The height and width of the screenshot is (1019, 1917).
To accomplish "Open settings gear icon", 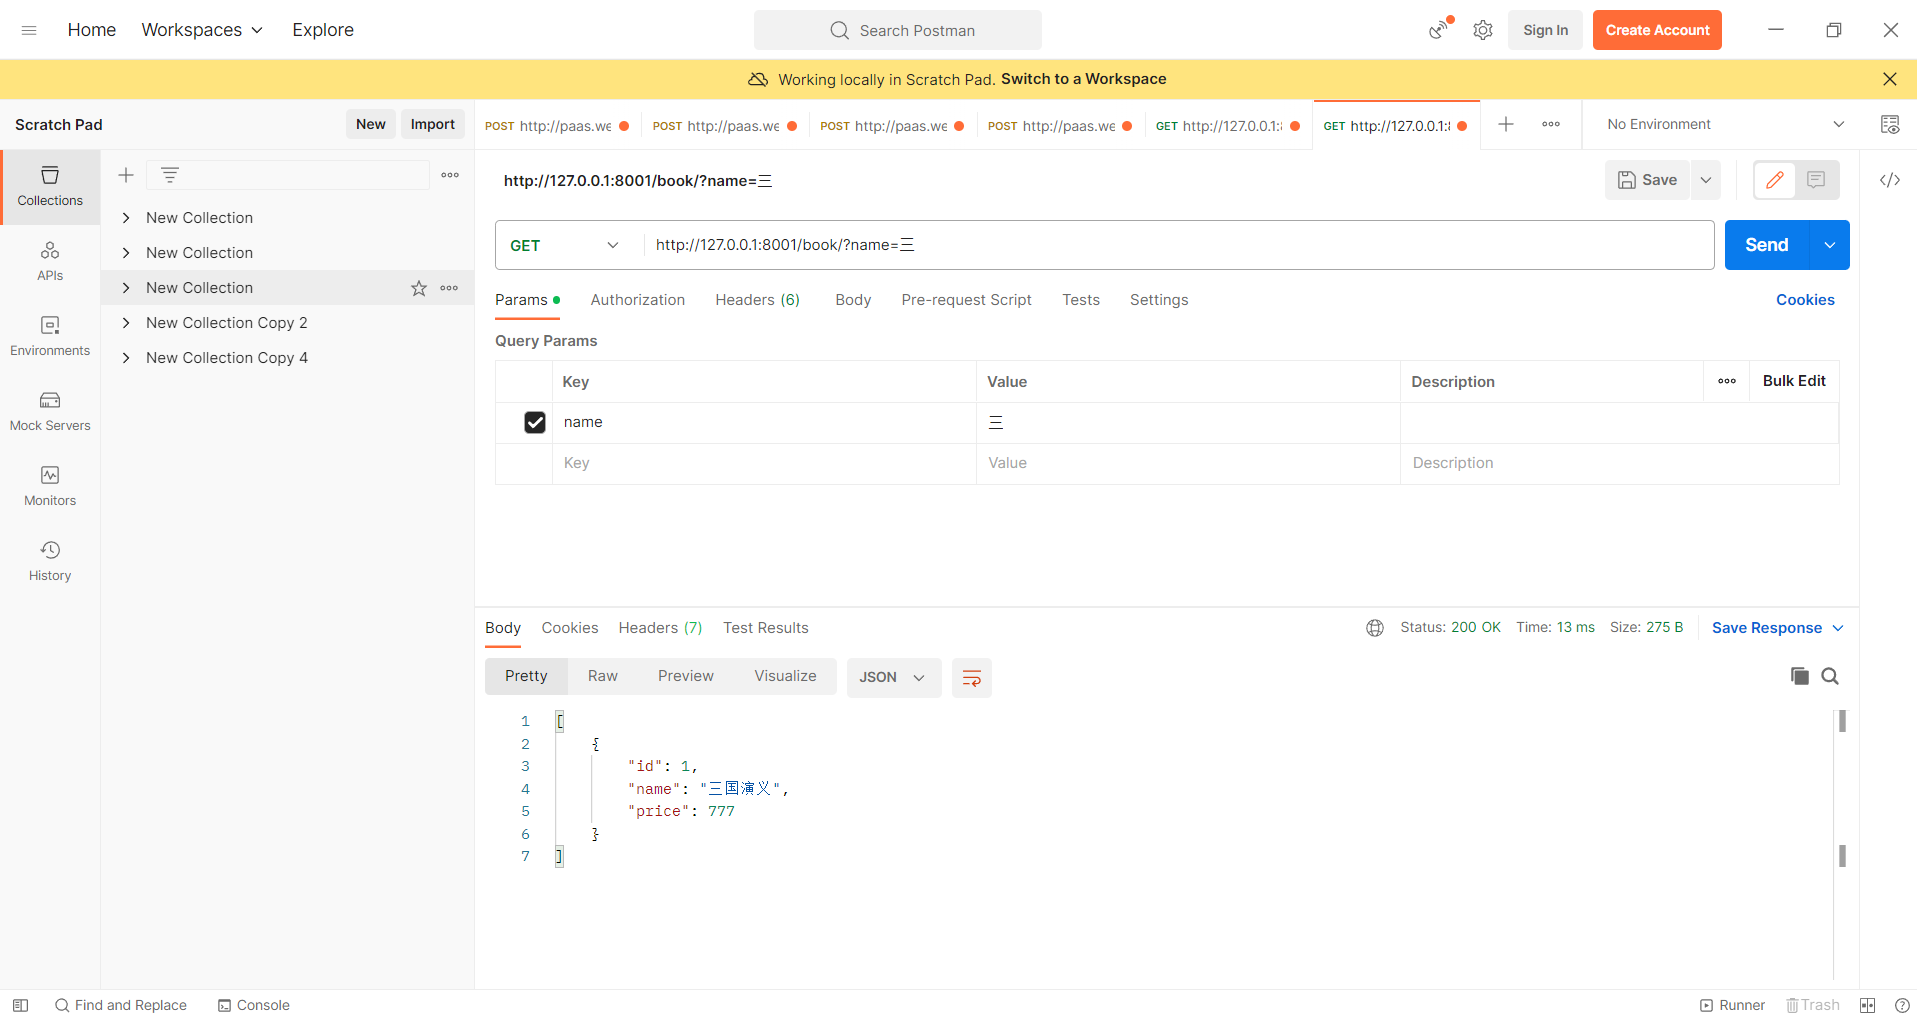I will (1483, 30).
